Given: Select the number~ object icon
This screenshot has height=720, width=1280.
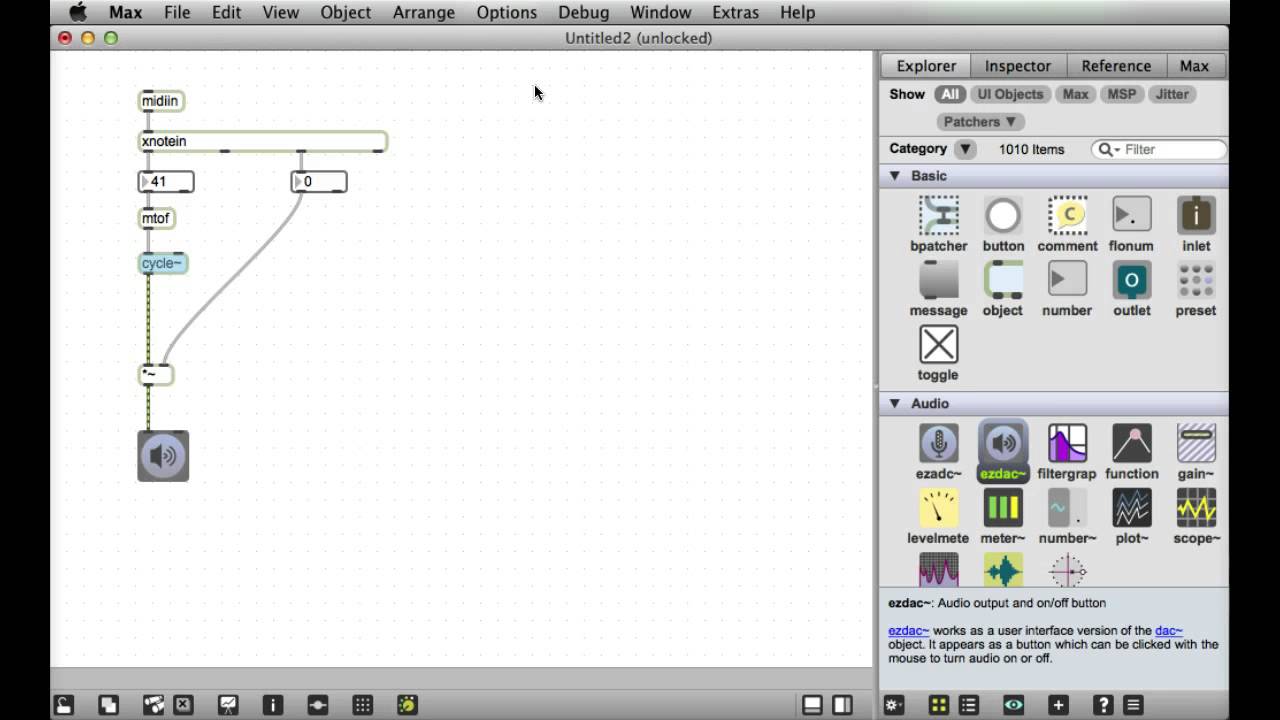Looking at the screenshot, I should 1067,507.
